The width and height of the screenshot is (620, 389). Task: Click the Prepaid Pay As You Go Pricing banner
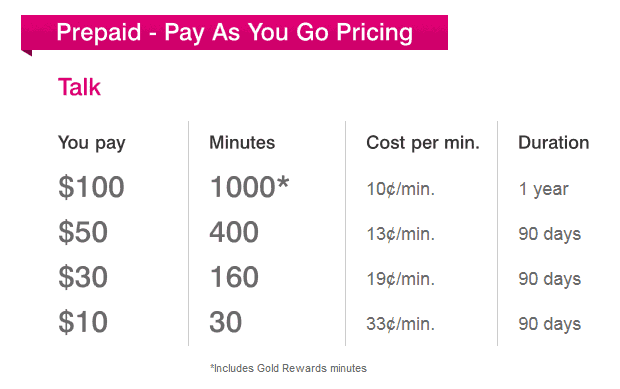coord(234,33)
